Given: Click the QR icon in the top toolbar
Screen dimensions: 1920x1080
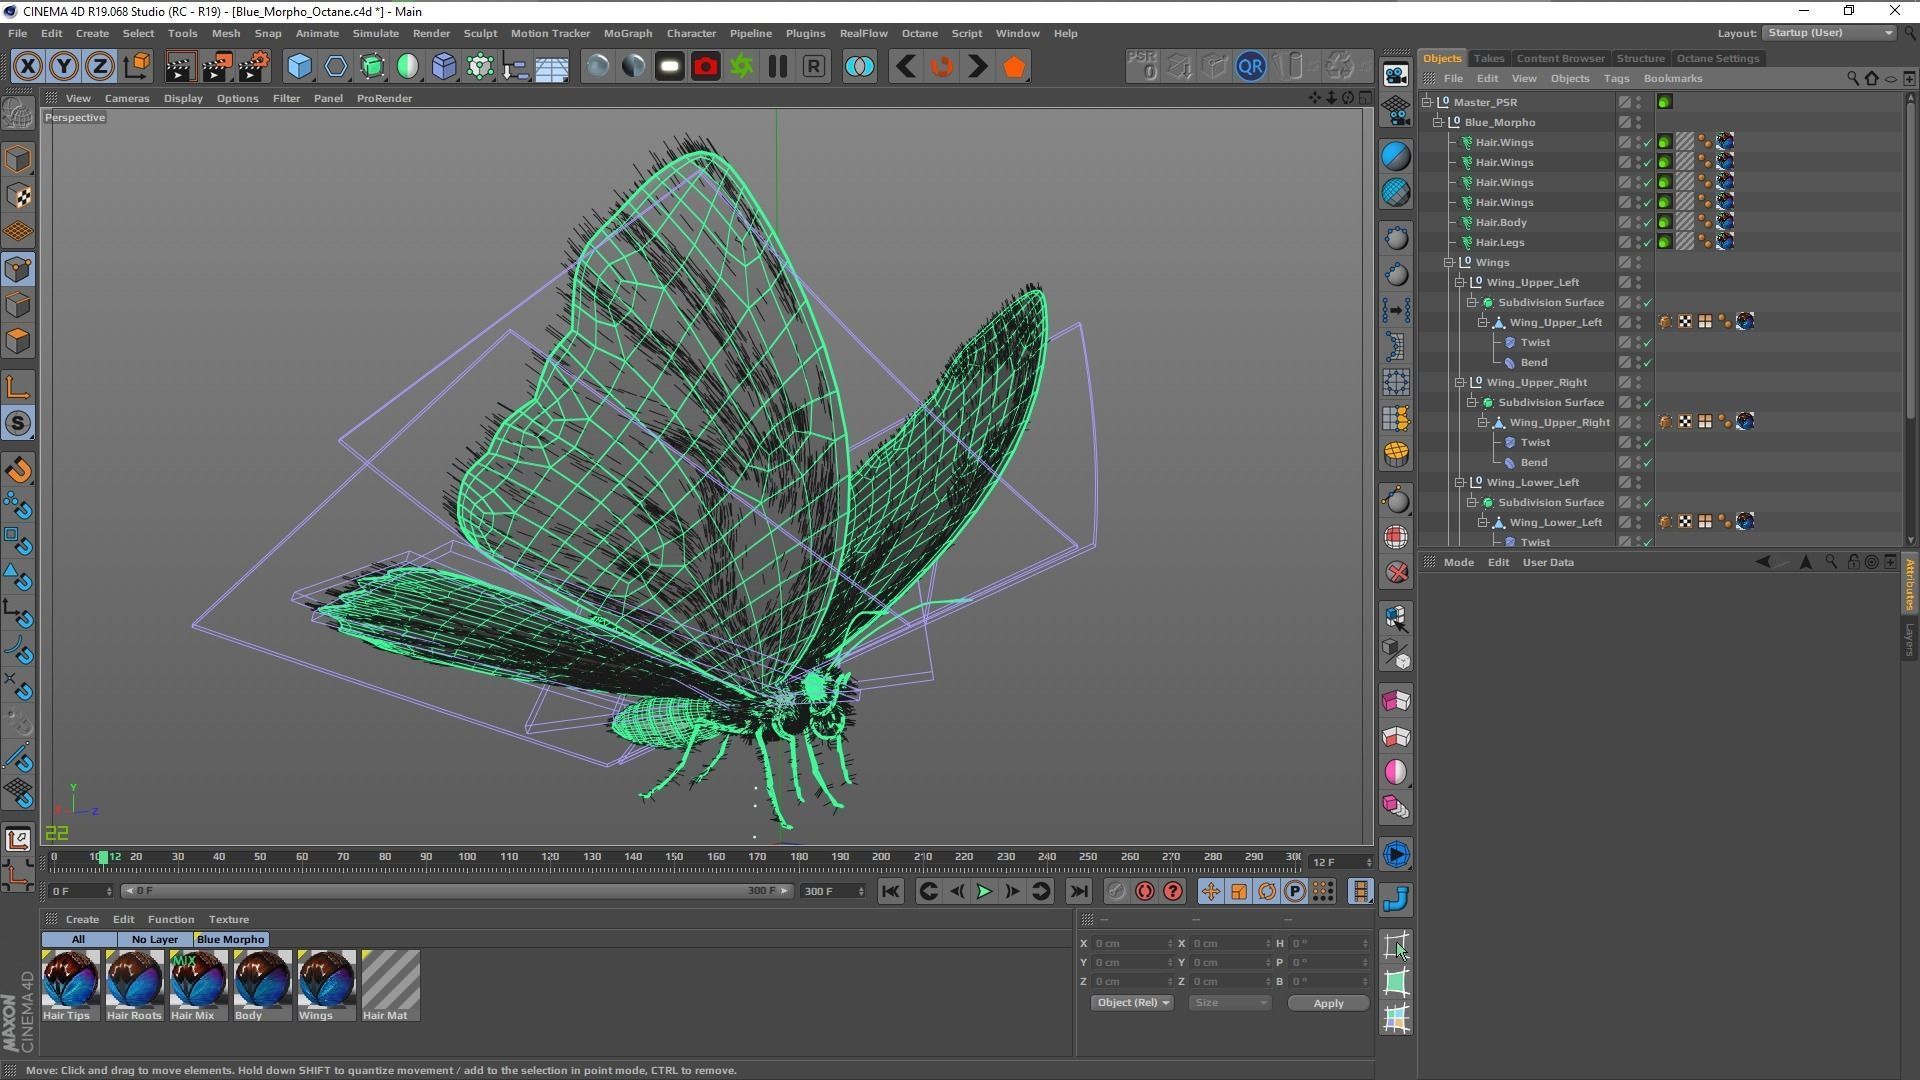Looking at the screenshot, I should coord(1250,67).
